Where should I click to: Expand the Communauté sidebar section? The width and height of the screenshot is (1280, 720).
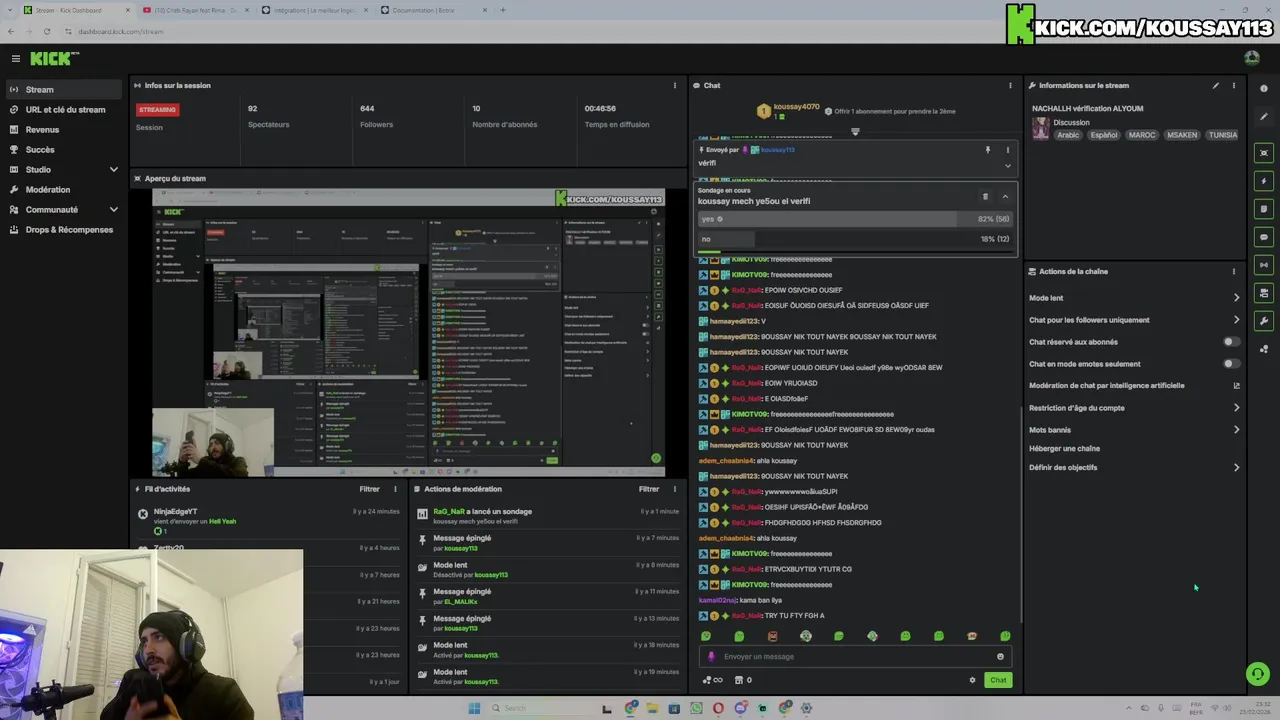[113, 209]
